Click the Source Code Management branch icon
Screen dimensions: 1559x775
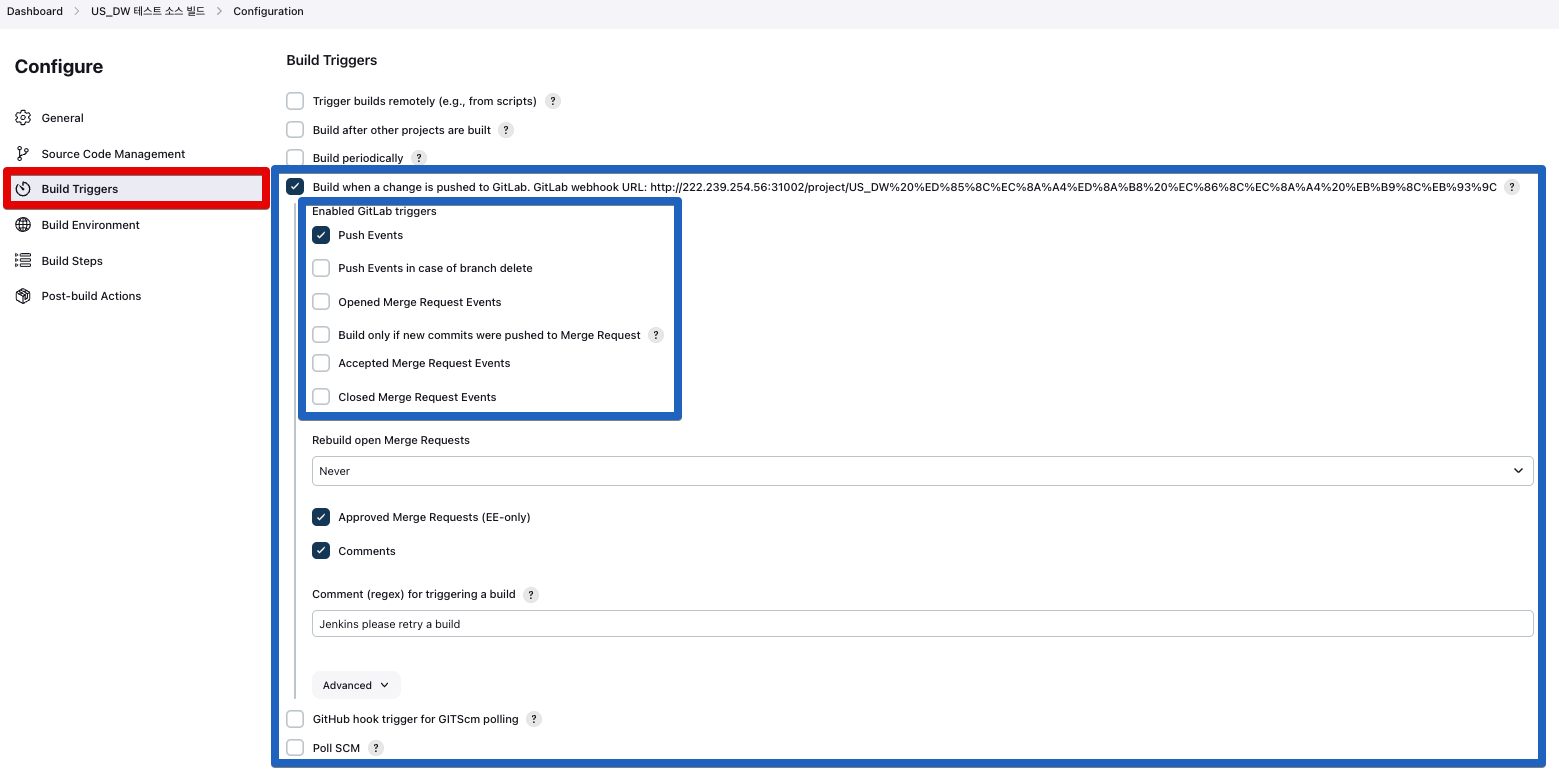(23, 153)
